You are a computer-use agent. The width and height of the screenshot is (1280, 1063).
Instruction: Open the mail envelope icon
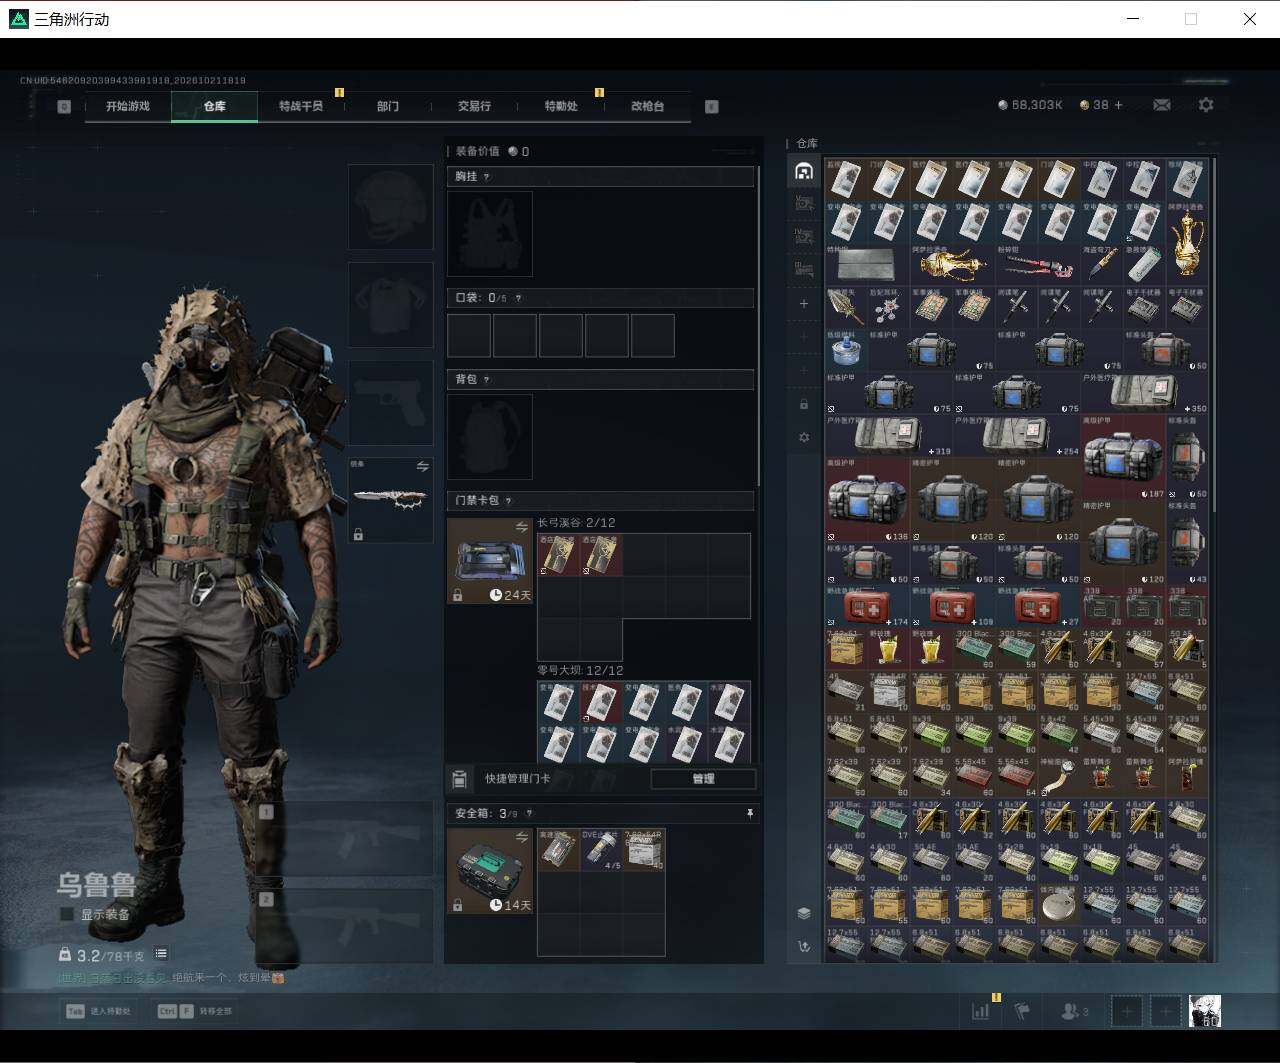pyautogui.click(x=1161, y=105)
